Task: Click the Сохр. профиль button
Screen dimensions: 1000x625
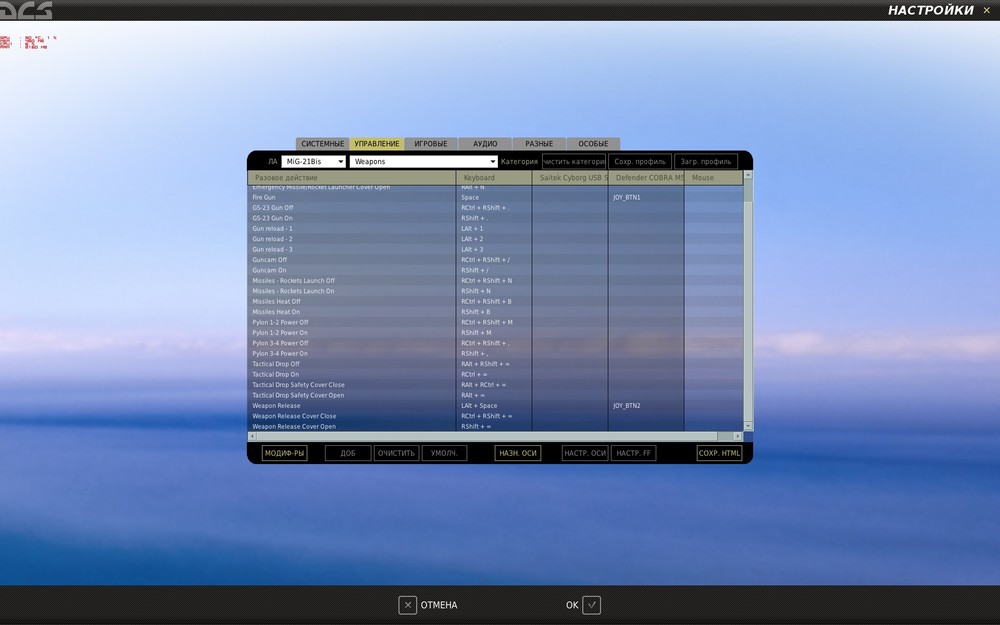Action: point(640,161)
